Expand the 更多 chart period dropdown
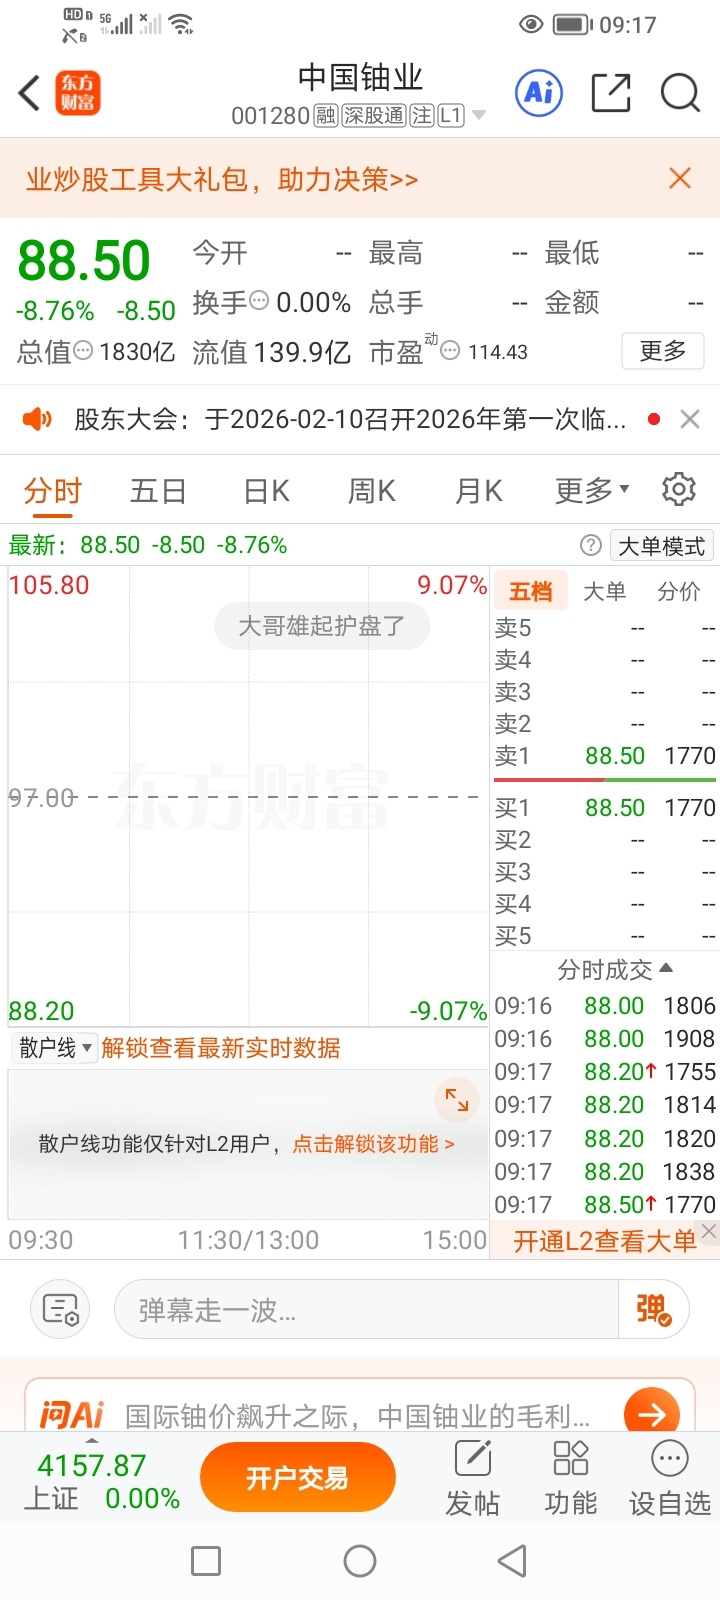 [592, 491]
